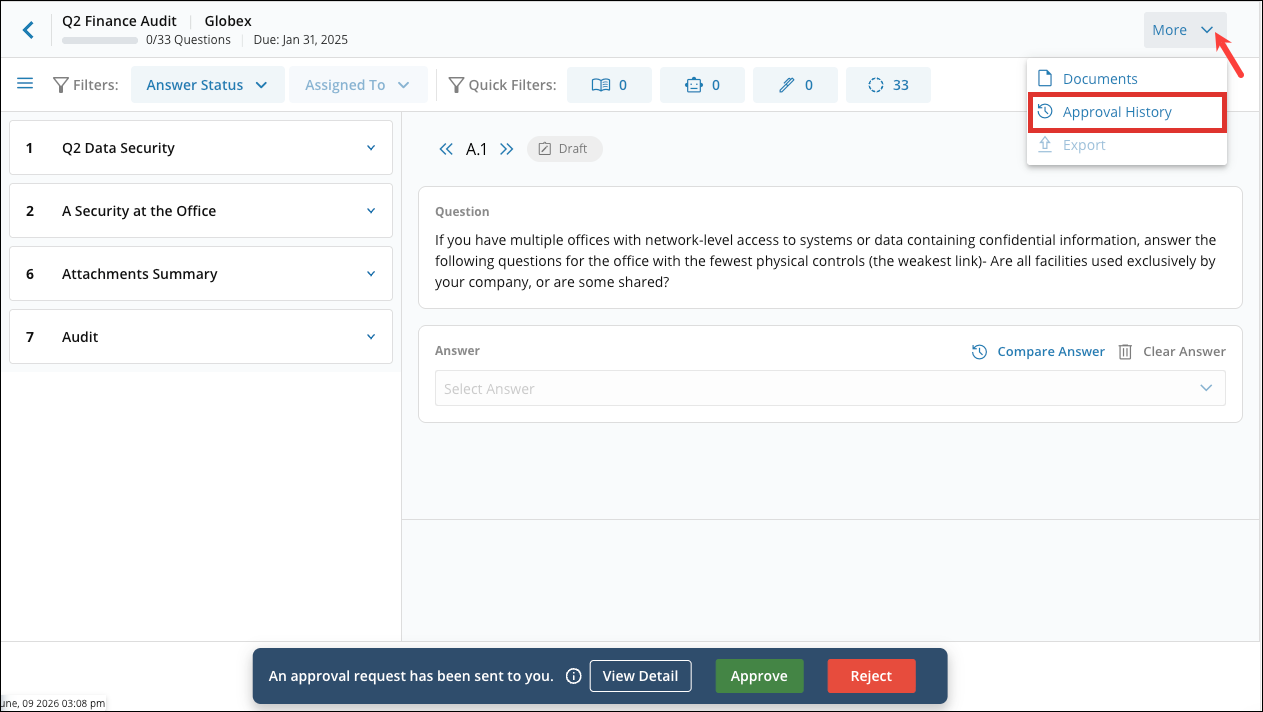Expand the A Security at the Office section

pos(201,211)
